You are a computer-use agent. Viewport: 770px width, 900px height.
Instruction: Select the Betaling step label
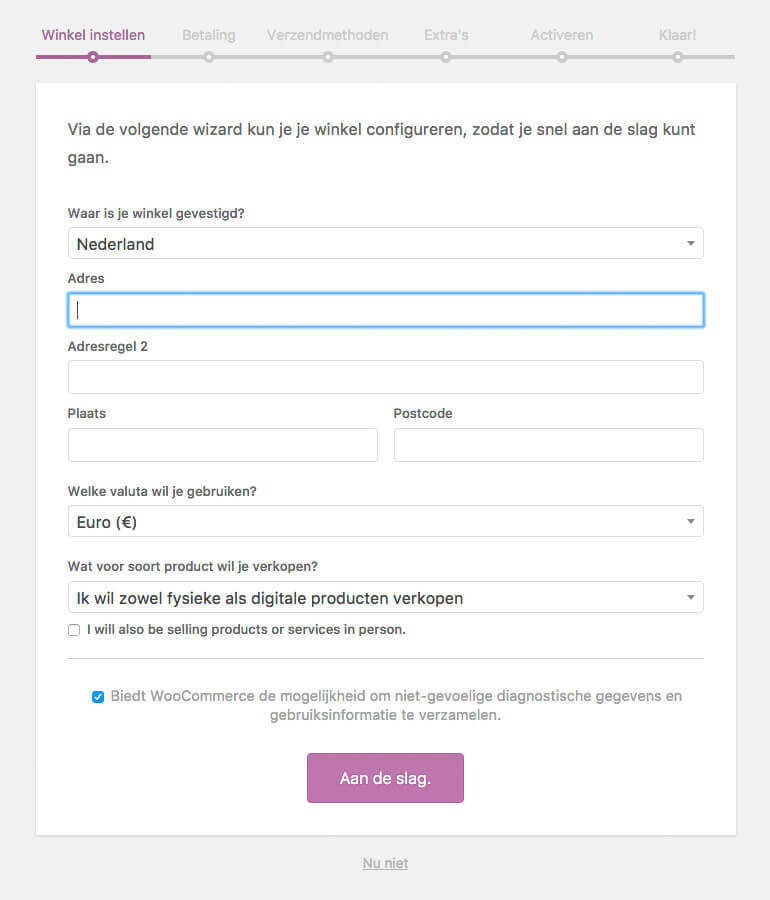pyautogui.click(x=209, y=34)
